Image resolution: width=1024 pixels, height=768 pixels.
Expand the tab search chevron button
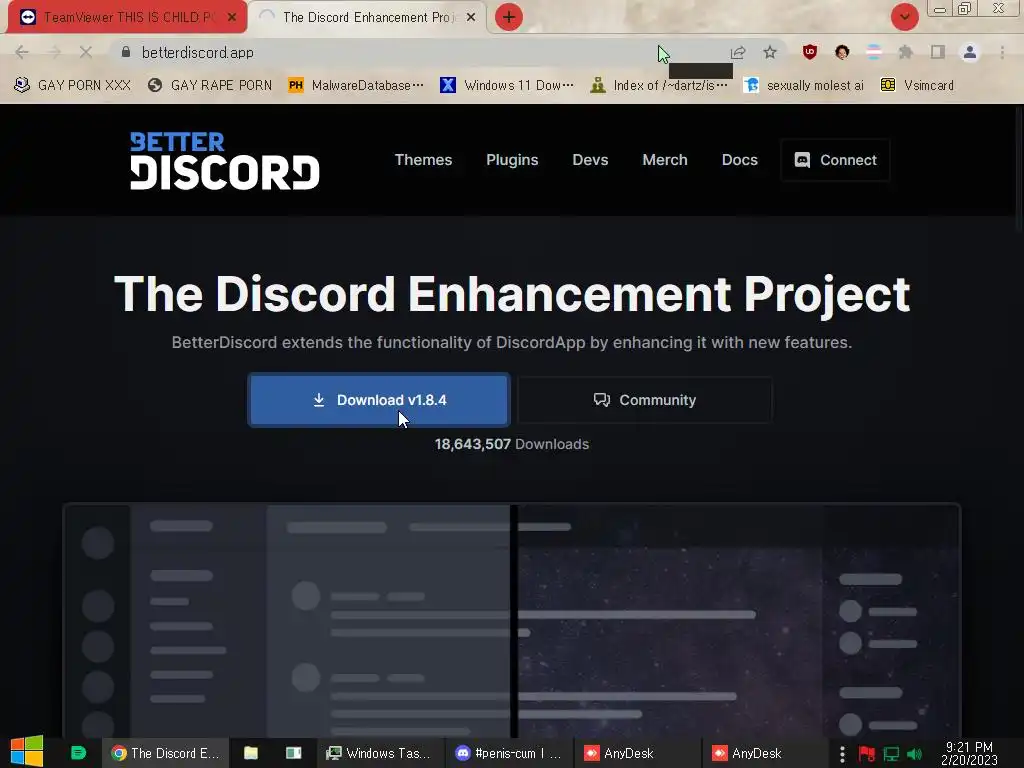904,17
